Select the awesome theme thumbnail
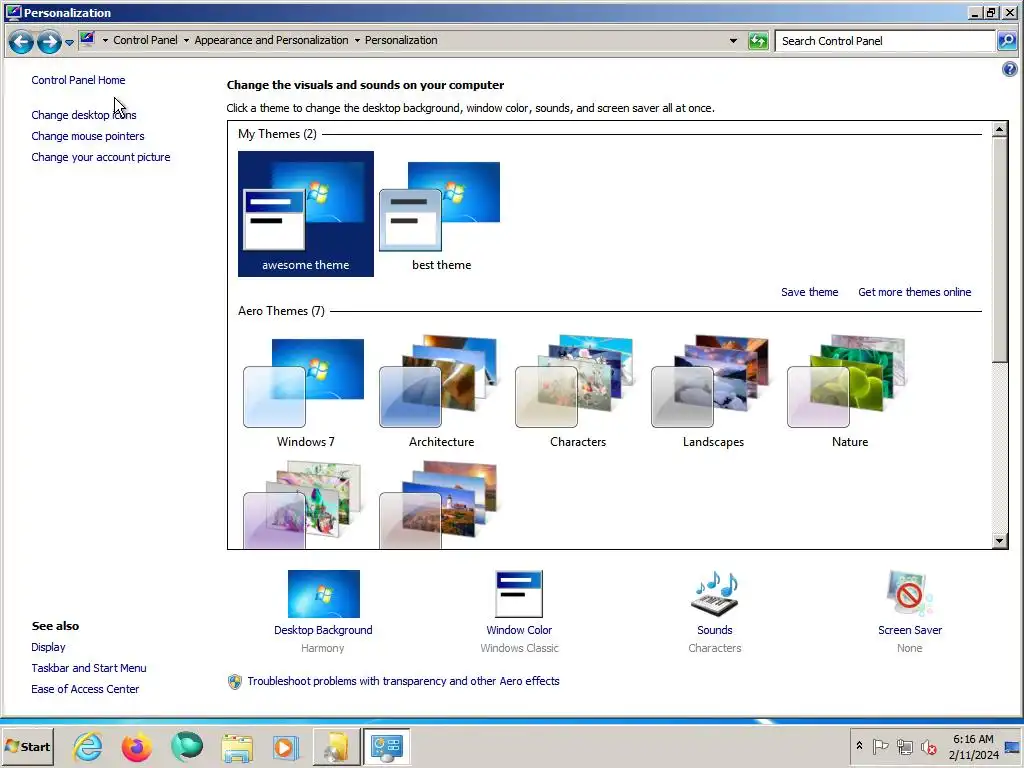 click(x=306, y=214)
